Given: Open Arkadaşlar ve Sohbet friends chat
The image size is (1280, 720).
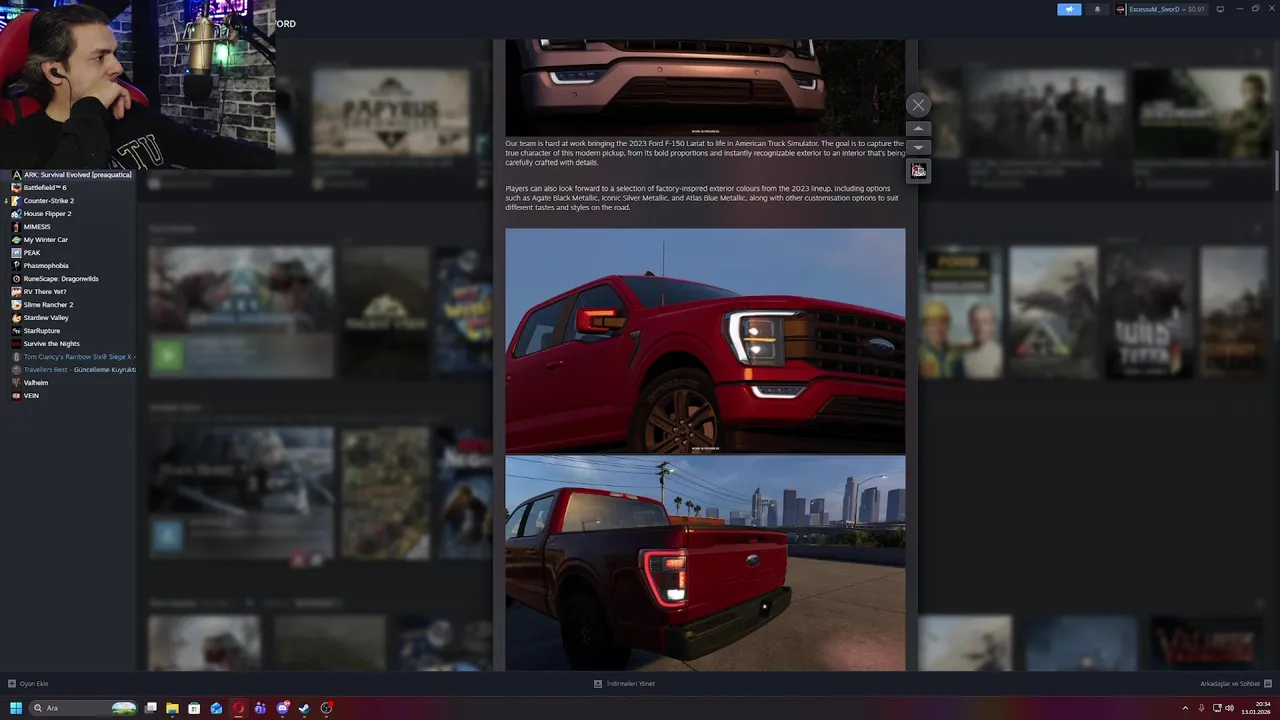Looking at the screenshot, I should 1236,684.
